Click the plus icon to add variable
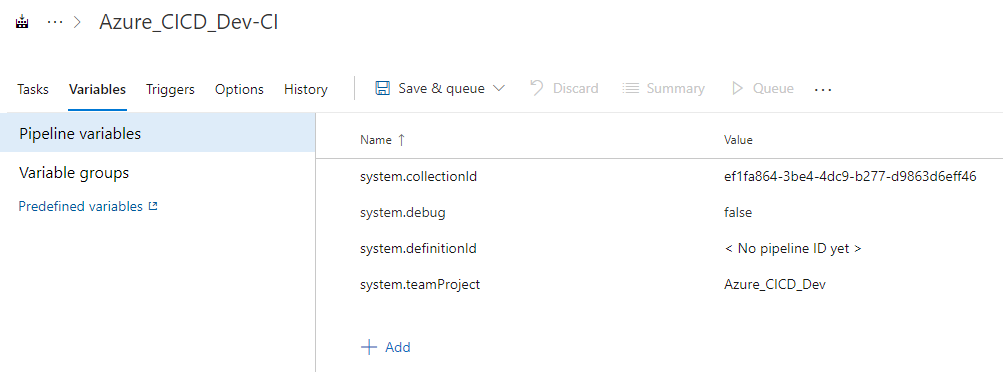 click(x=369, y=347)
